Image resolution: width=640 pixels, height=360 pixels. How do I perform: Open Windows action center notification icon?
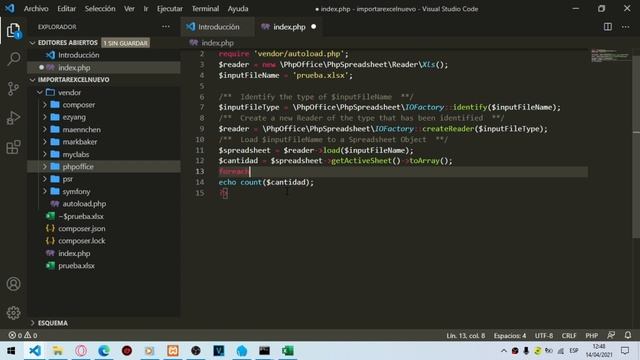[625, 351]
